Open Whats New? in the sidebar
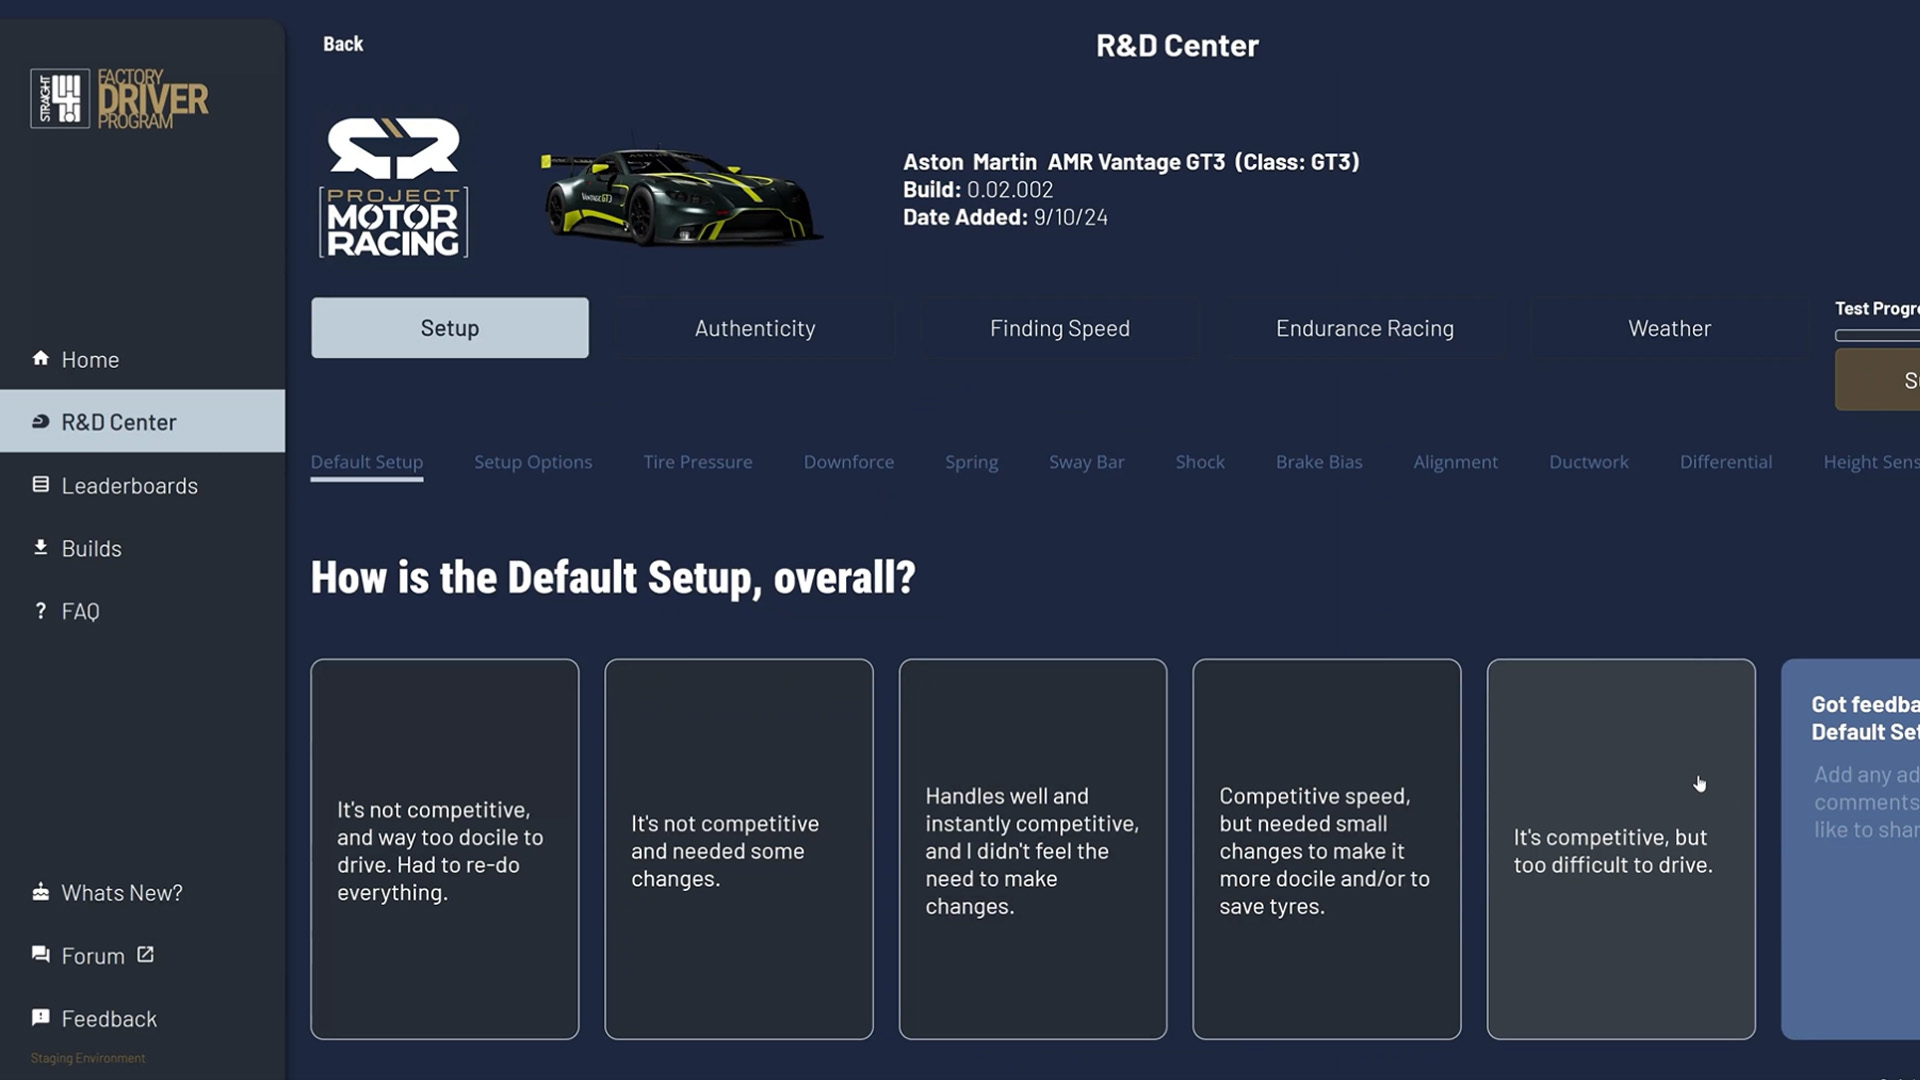The image size is (1920, 1080). [142, 892]
